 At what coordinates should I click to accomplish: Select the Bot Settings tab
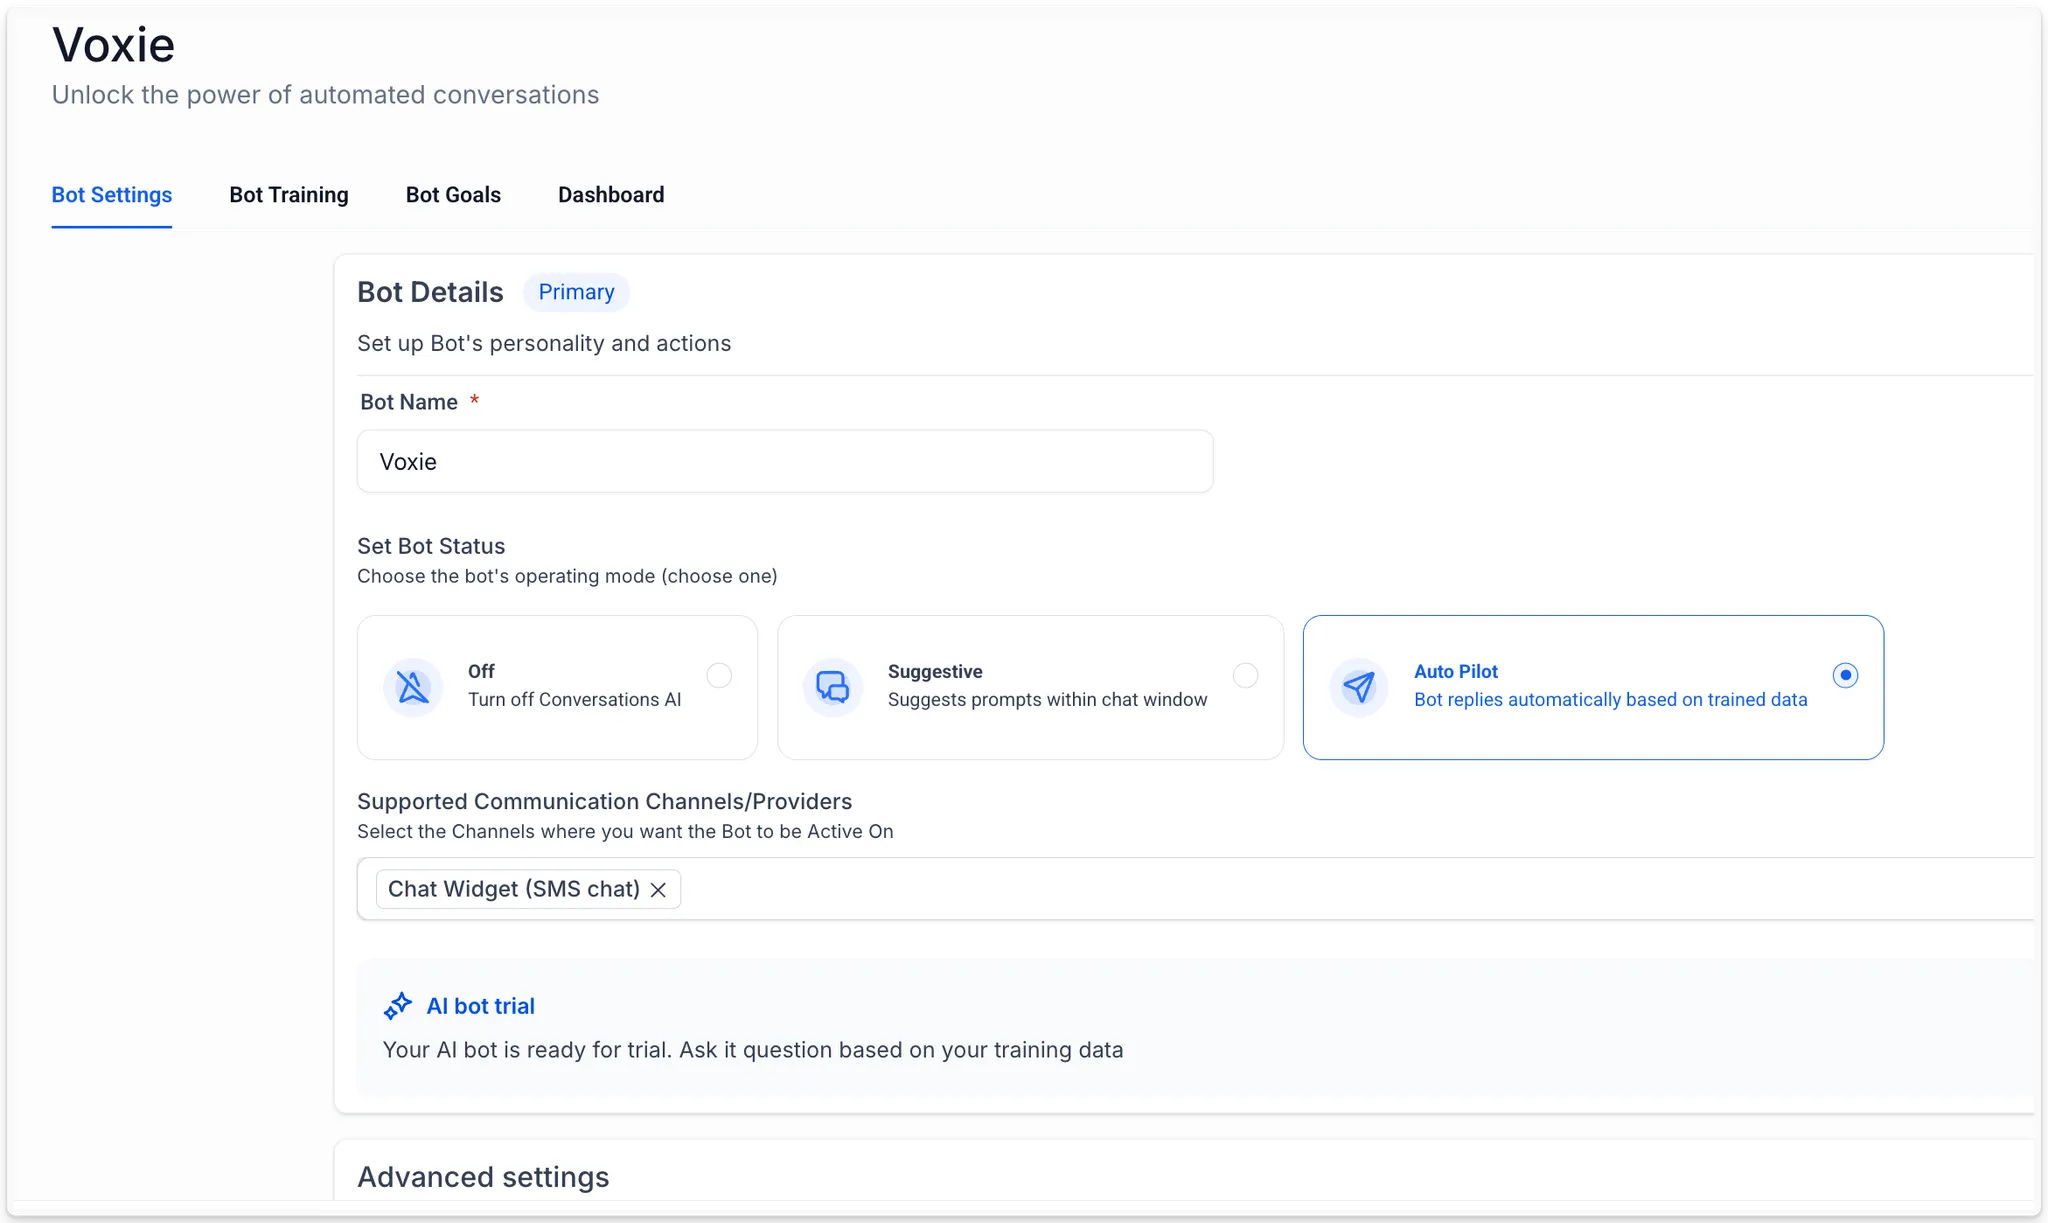pyautogui.click(x=112, y=195)
